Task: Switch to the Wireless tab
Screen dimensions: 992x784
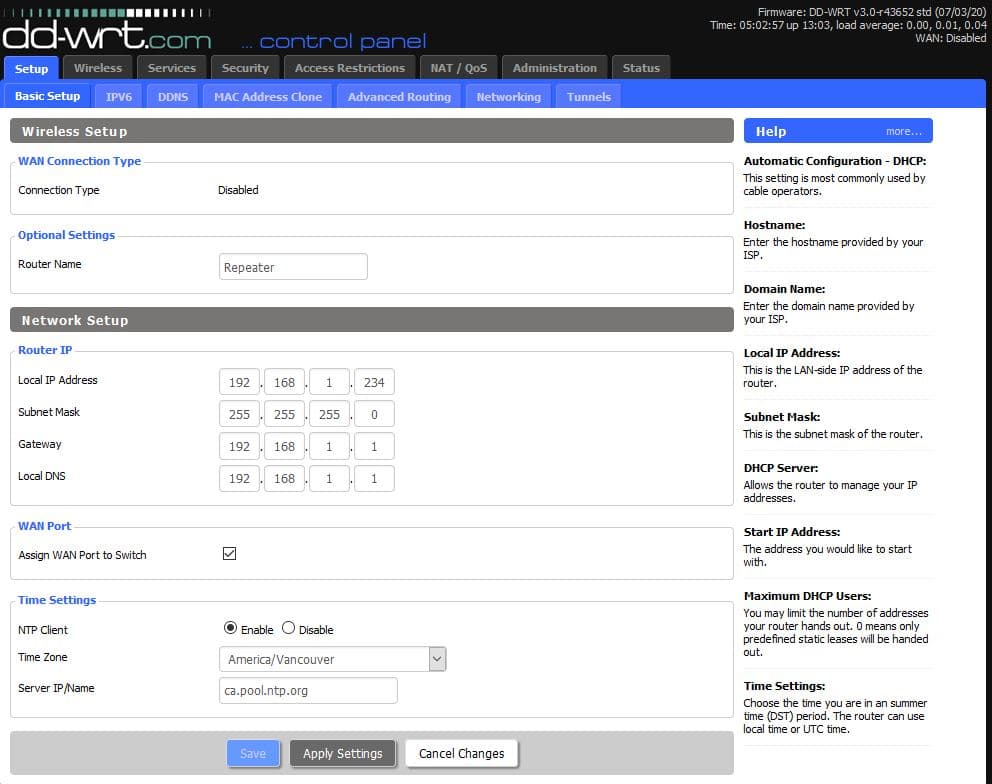Action: 98,68
